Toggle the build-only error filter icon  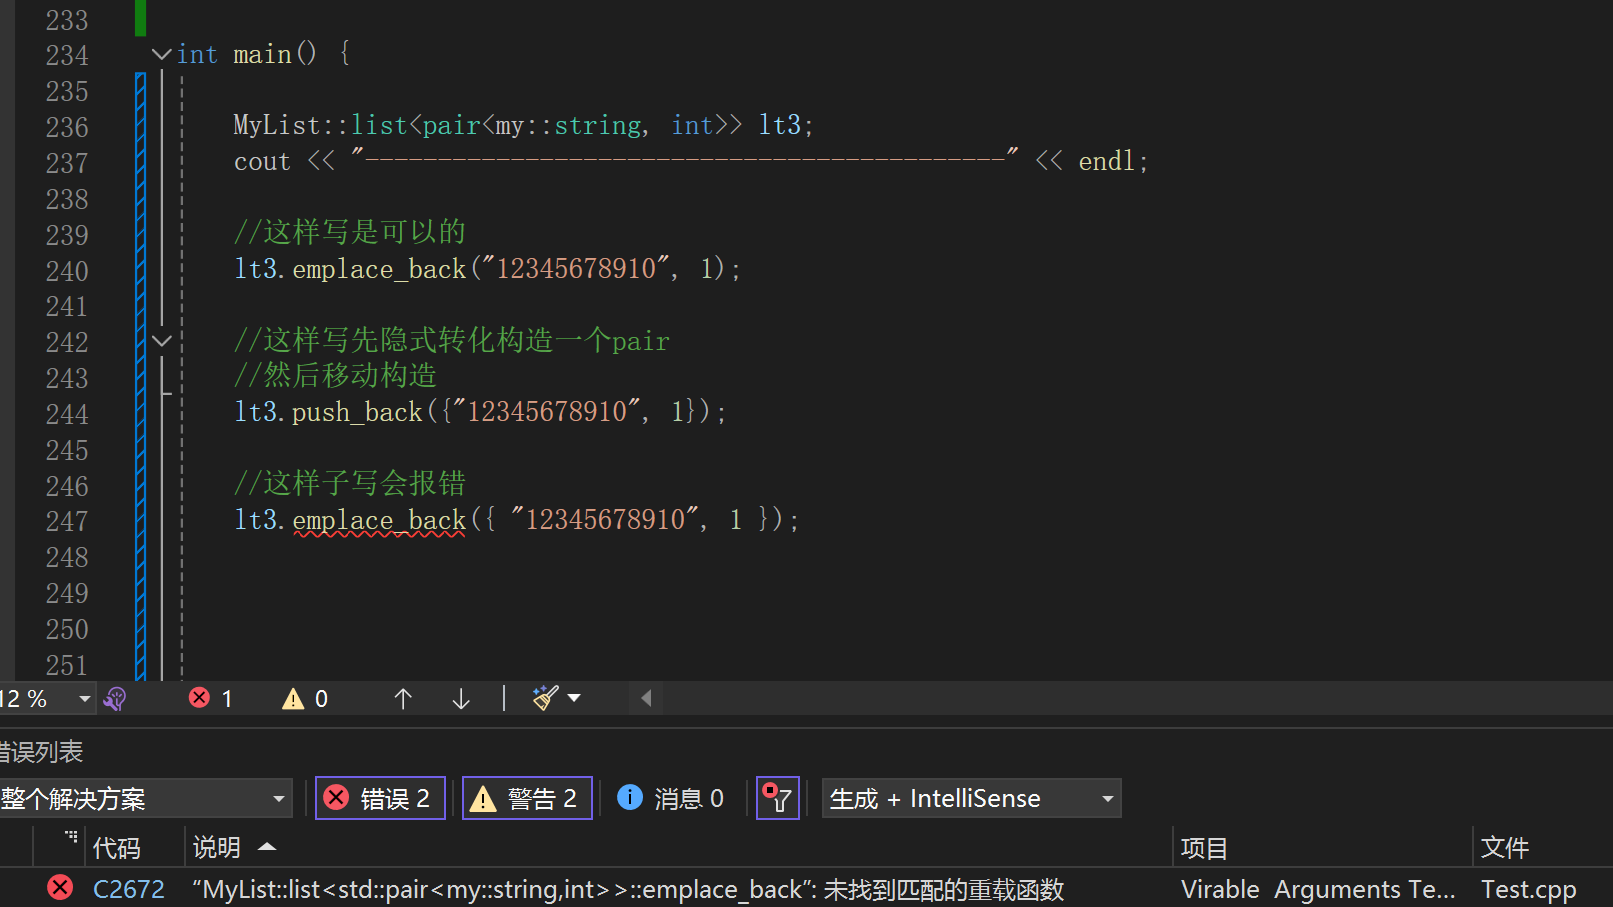pos(777,798)
